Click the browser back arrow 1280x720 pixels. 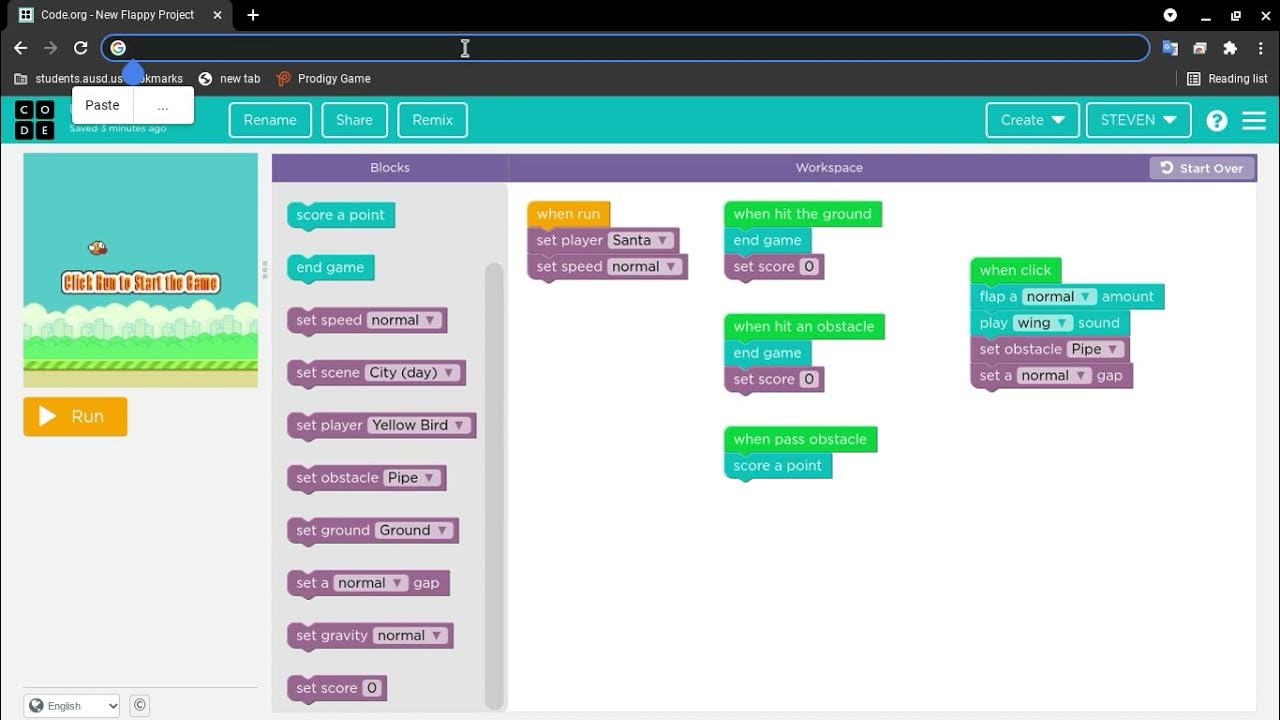[20, 48]
